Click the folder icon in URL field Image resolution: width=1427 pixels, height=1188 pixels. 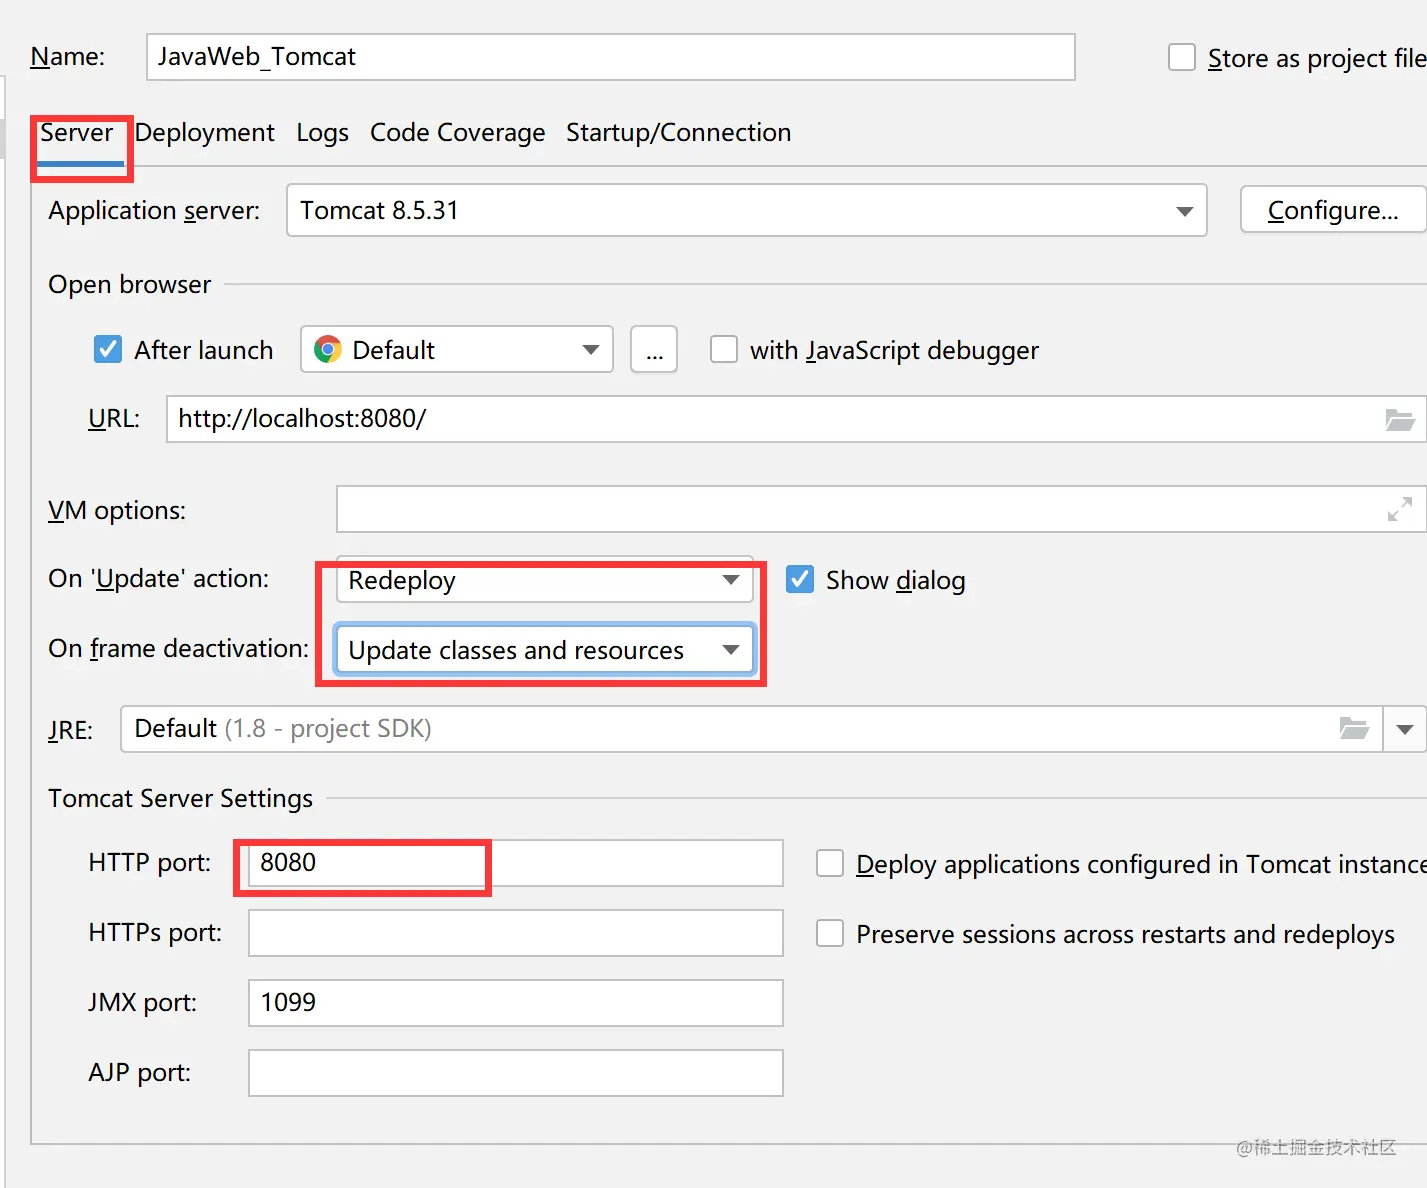1399,420
